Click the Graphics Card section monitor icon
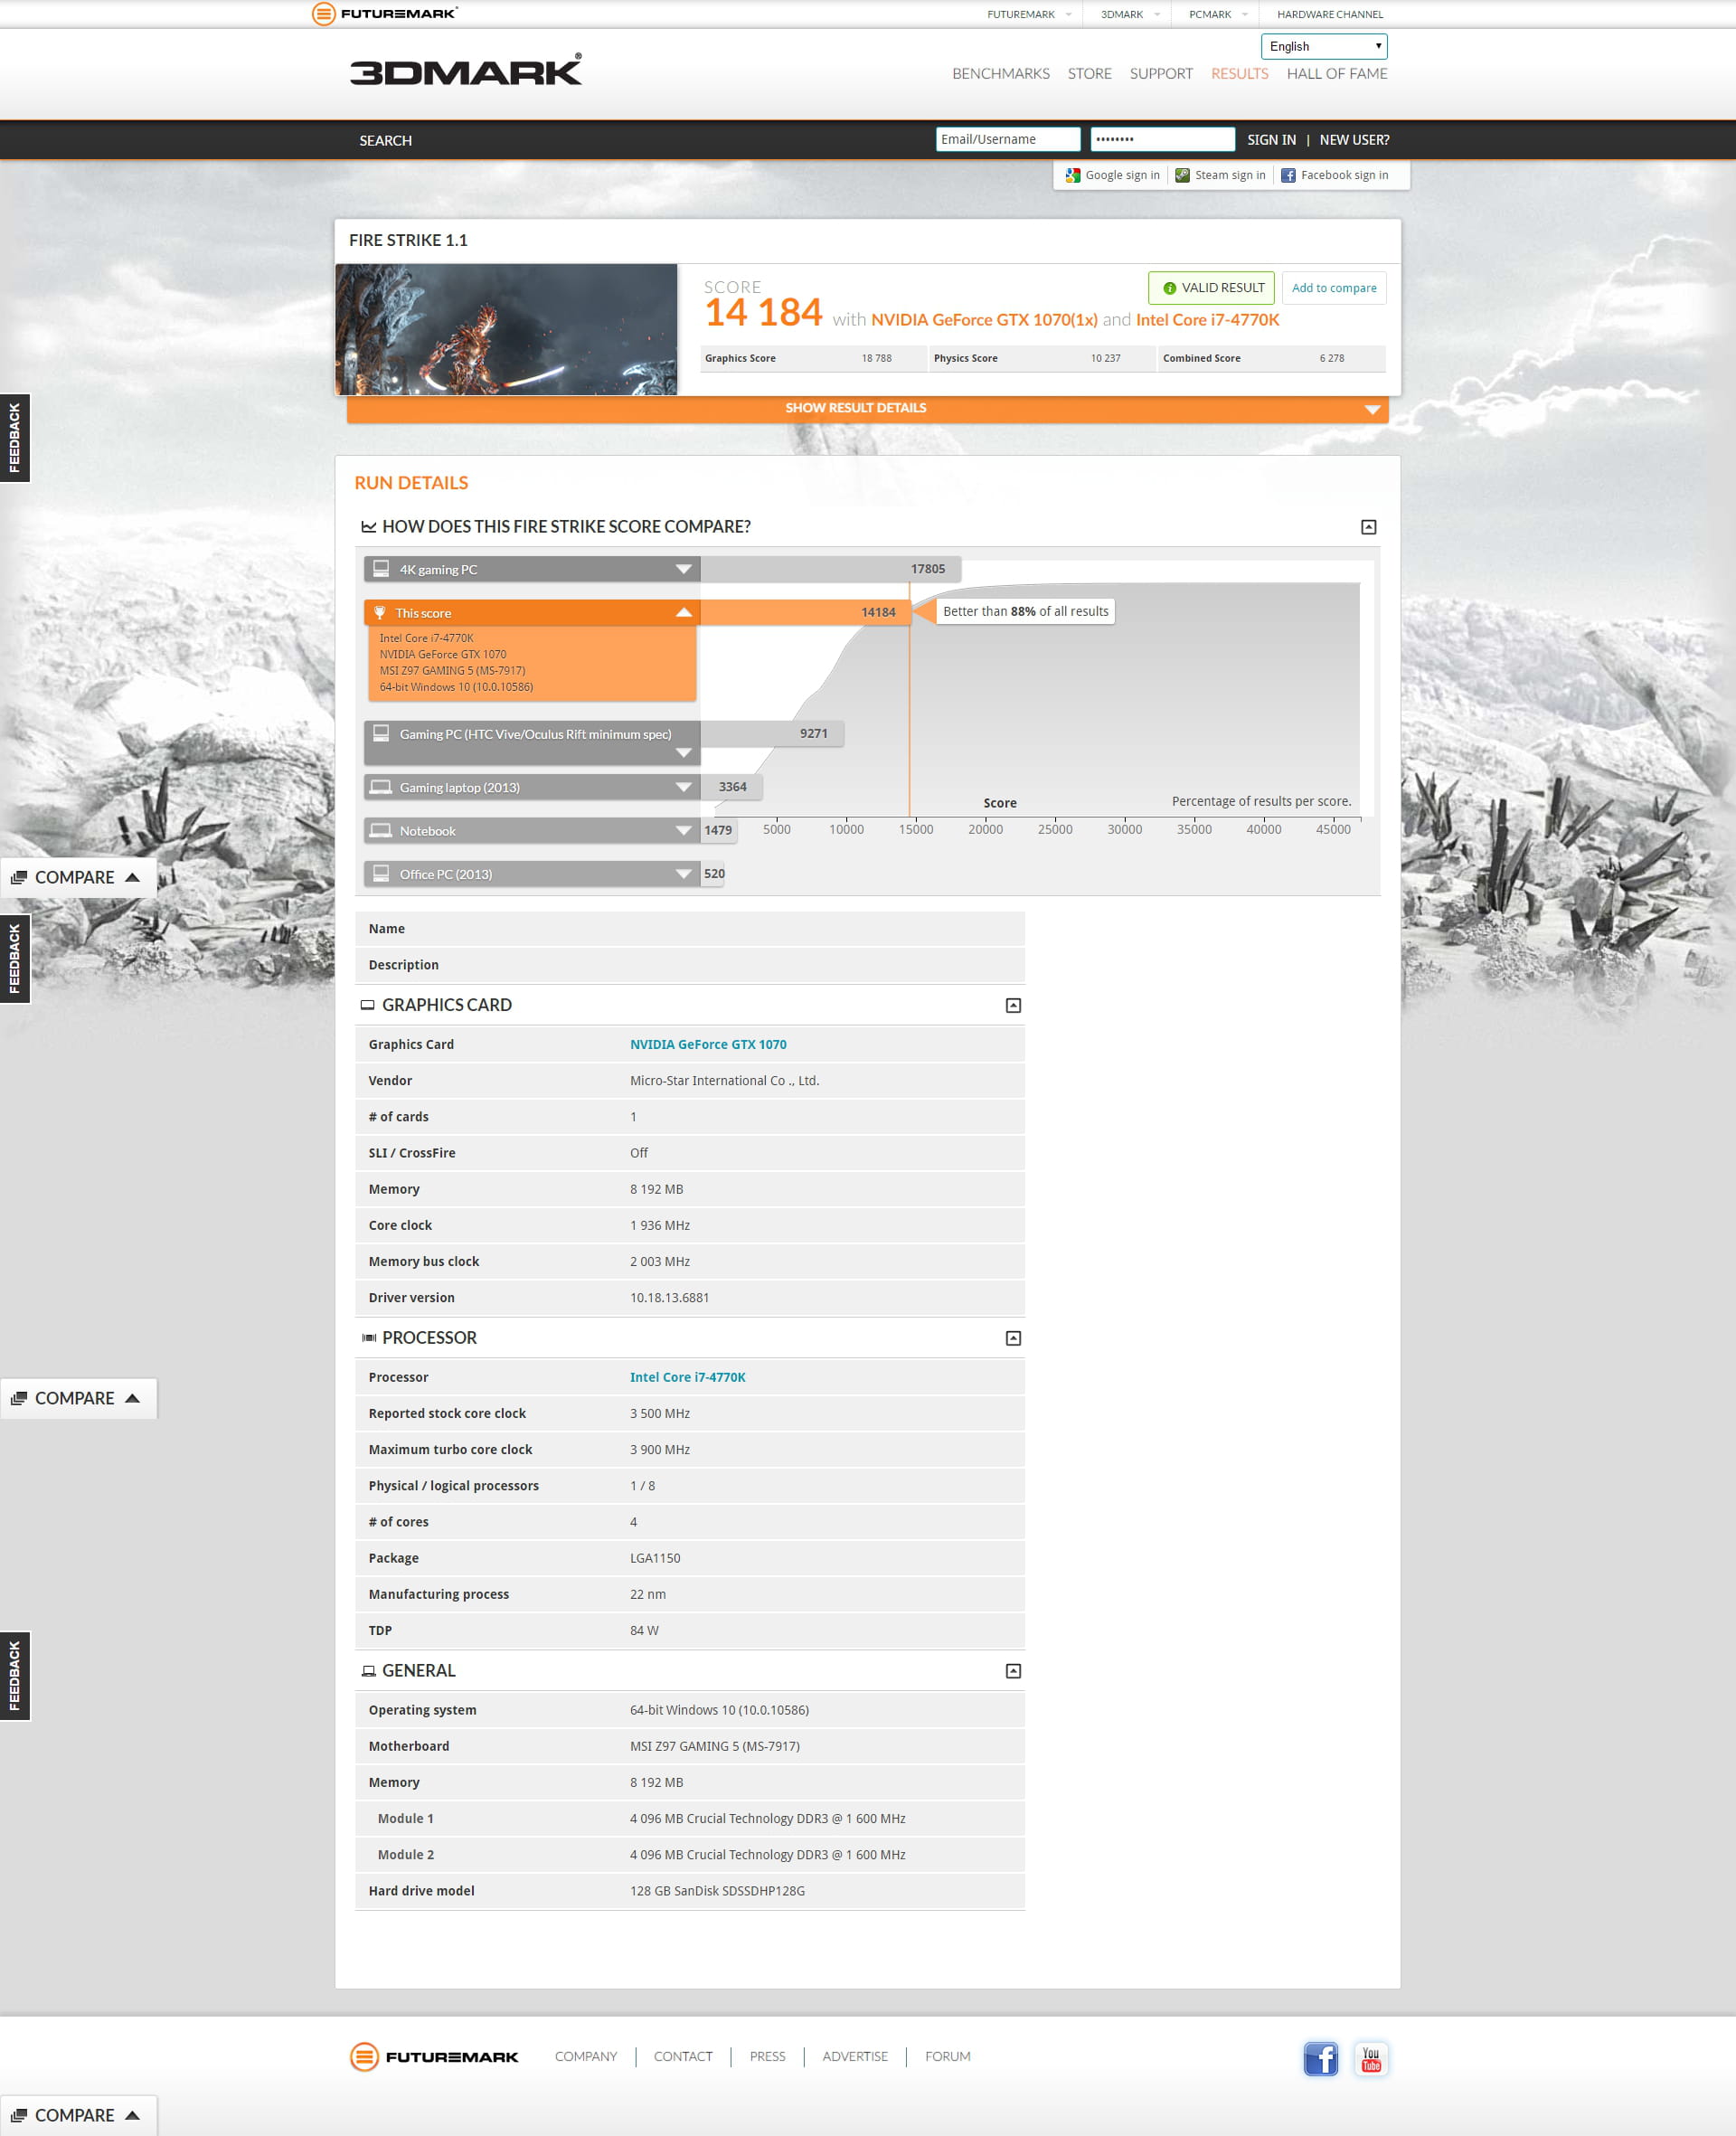 (x=367, y=1005)
